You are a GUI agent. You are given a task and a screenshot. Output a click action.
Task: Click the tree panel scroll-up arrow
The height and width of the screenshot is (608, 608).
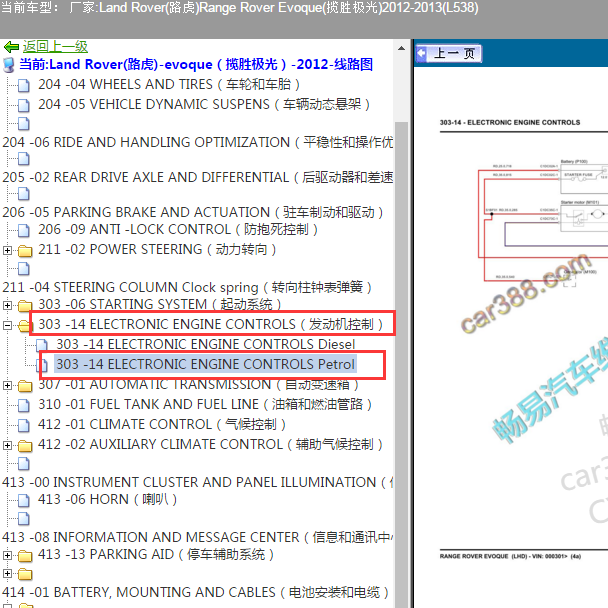pos(401,48)
